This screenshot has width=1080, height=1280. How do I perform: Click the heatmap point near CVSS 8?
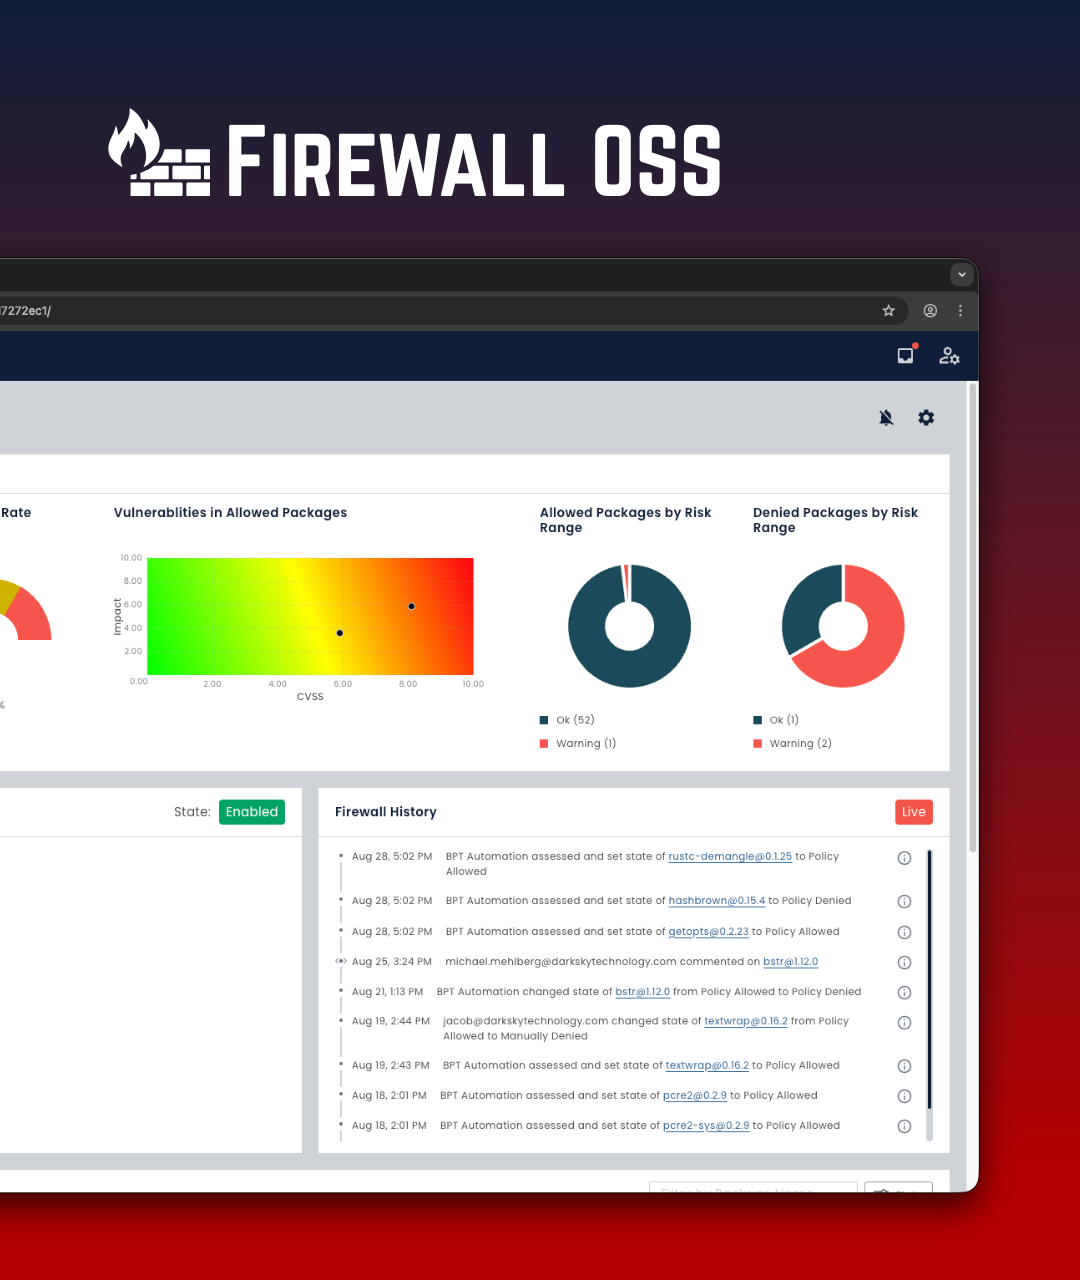(411, 606)
